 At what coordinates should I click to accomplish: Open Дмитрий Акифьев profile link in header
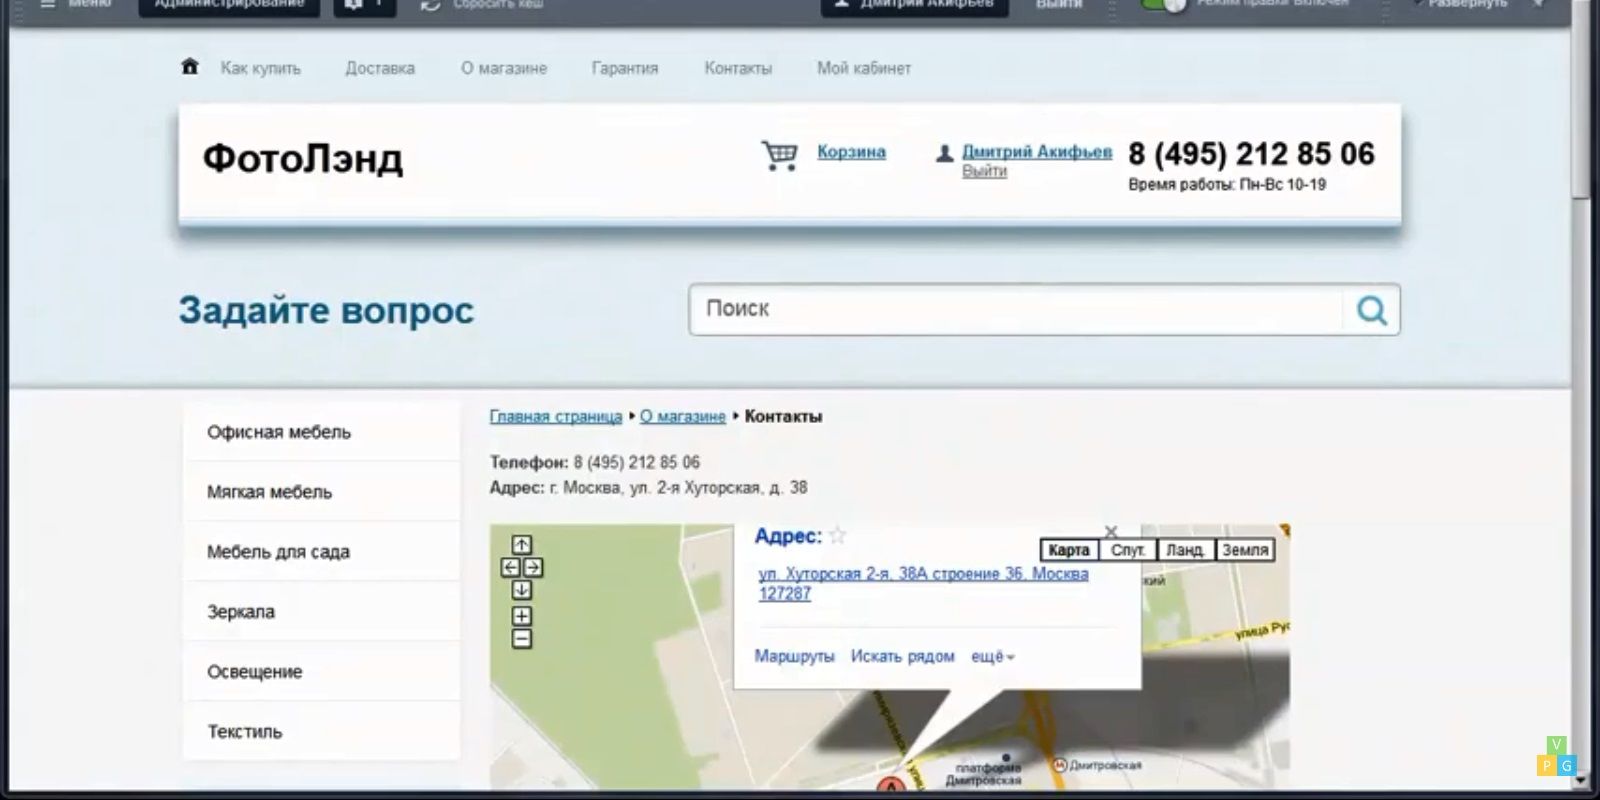pyautogui.click(x=1037, y=151)
